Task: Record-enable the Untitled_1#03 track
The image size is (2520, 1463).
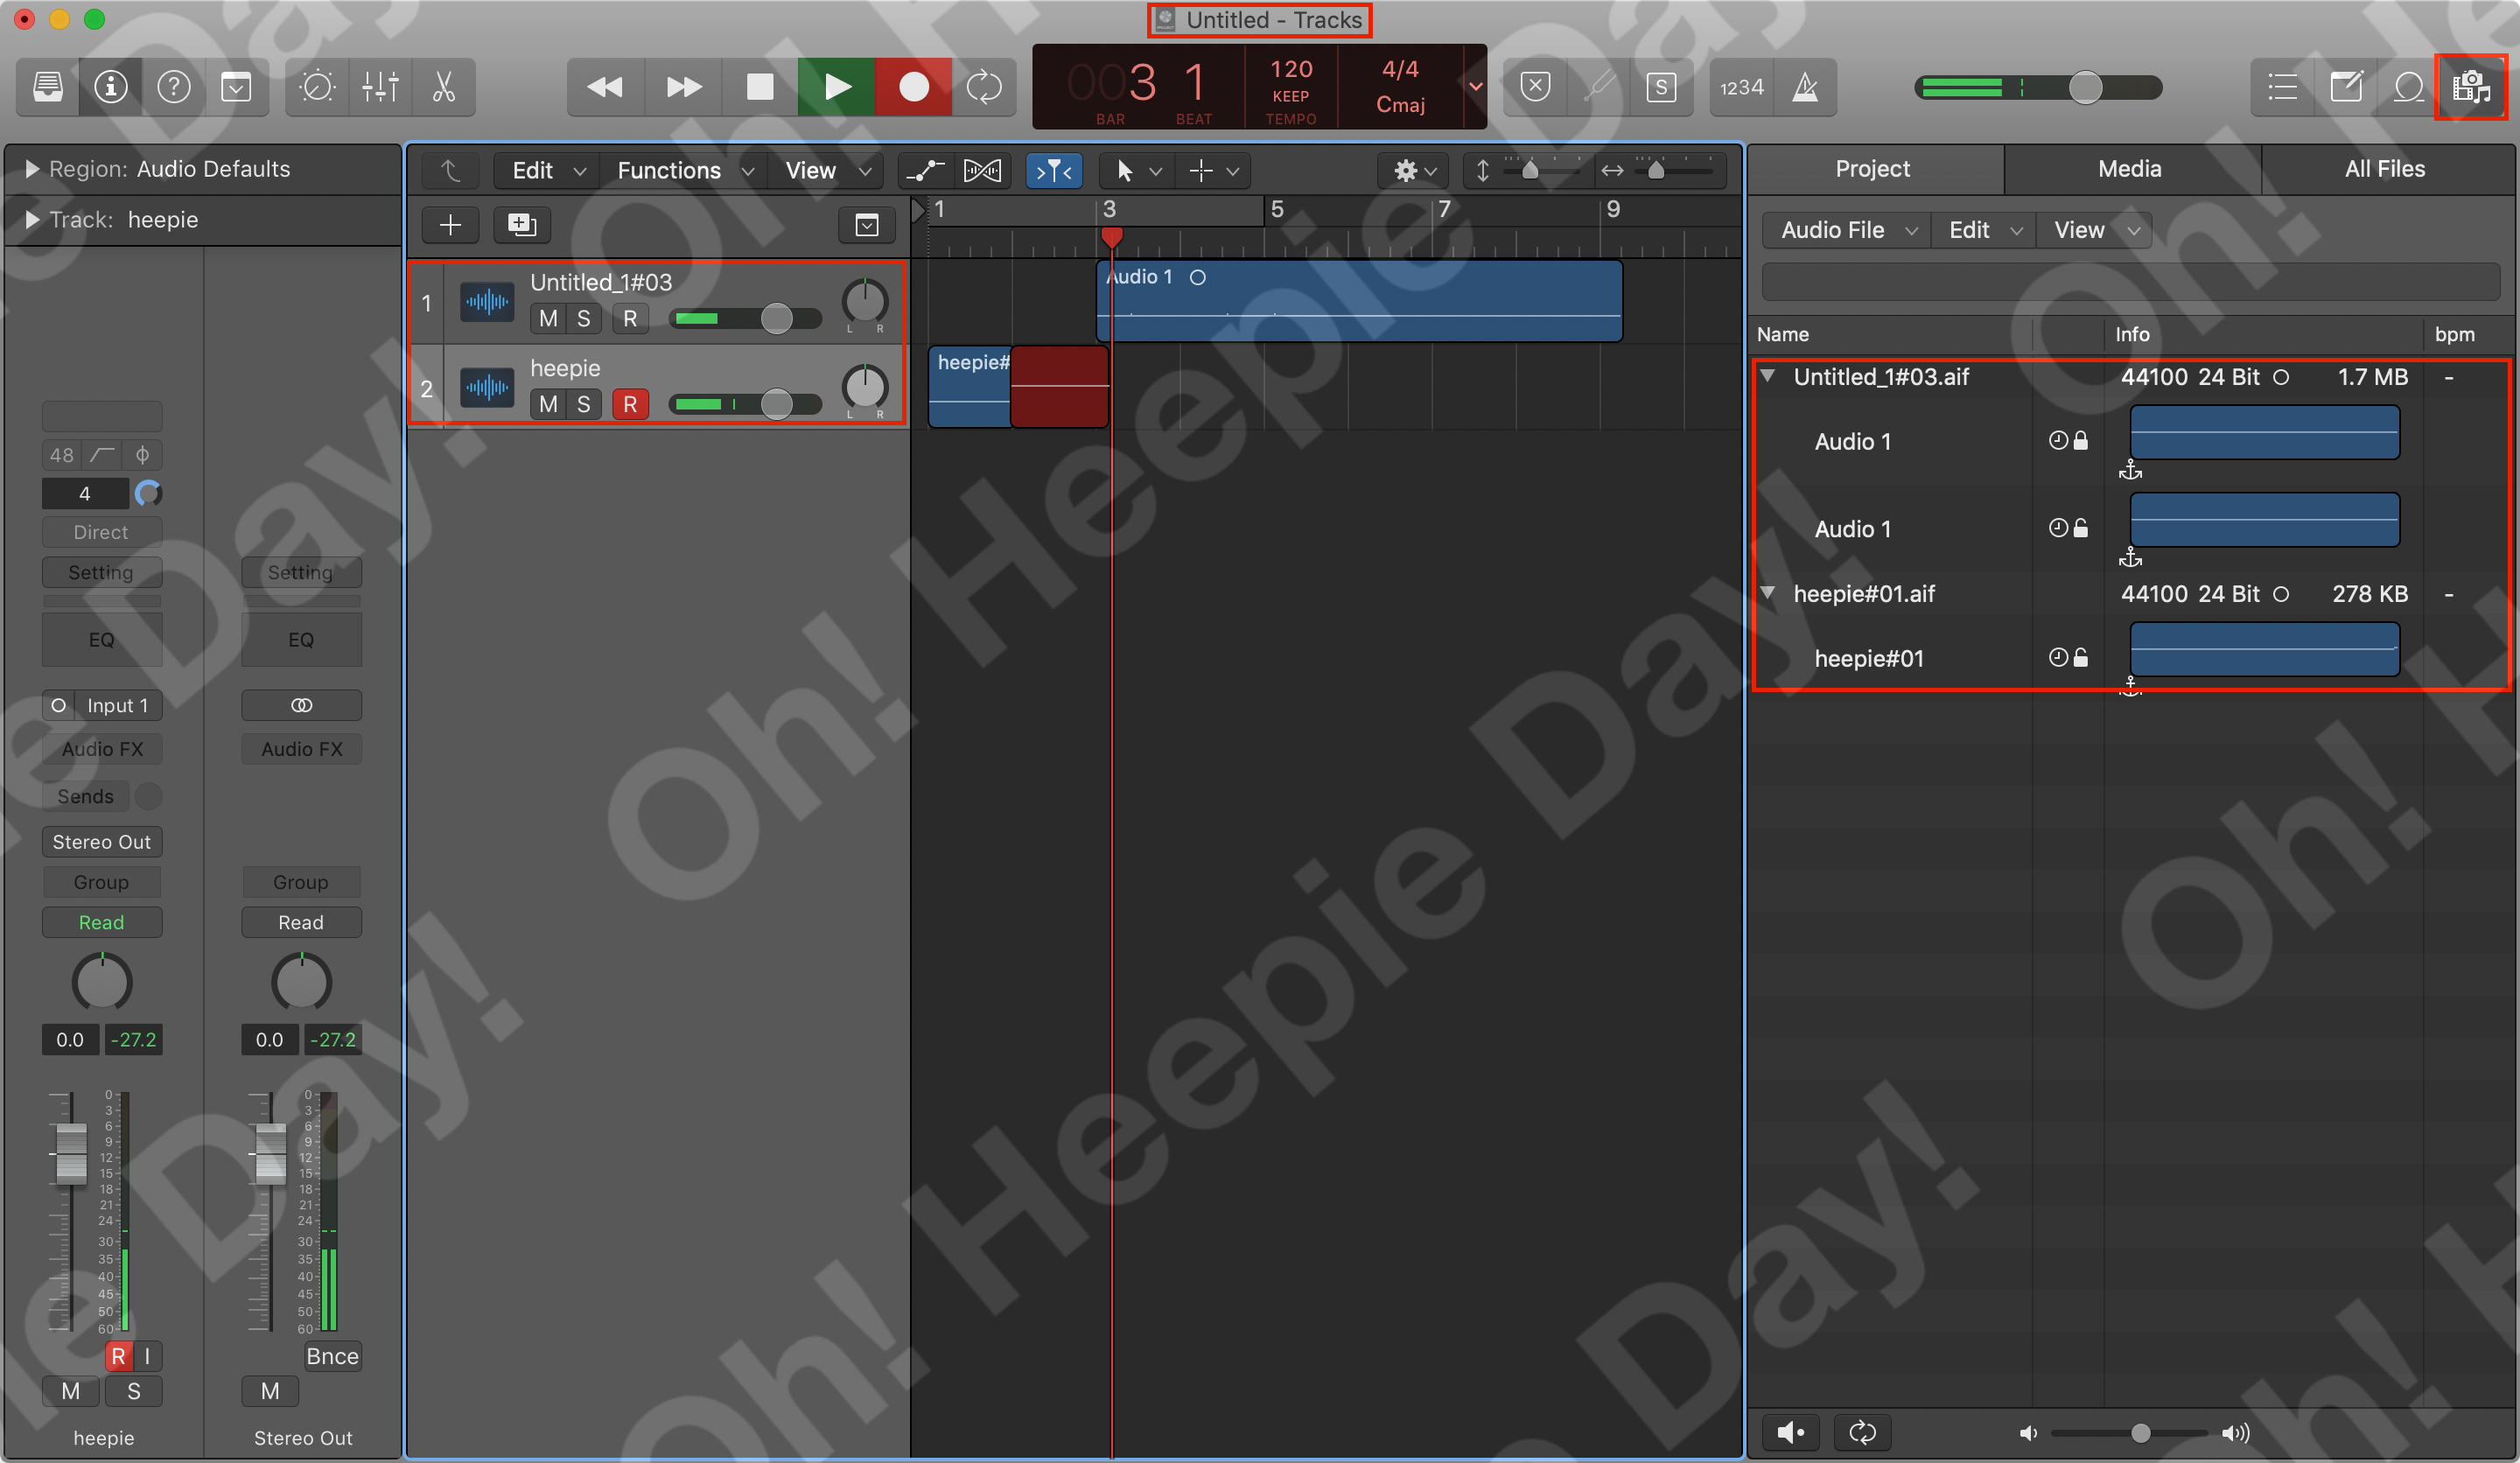Action: click(630, 319)
